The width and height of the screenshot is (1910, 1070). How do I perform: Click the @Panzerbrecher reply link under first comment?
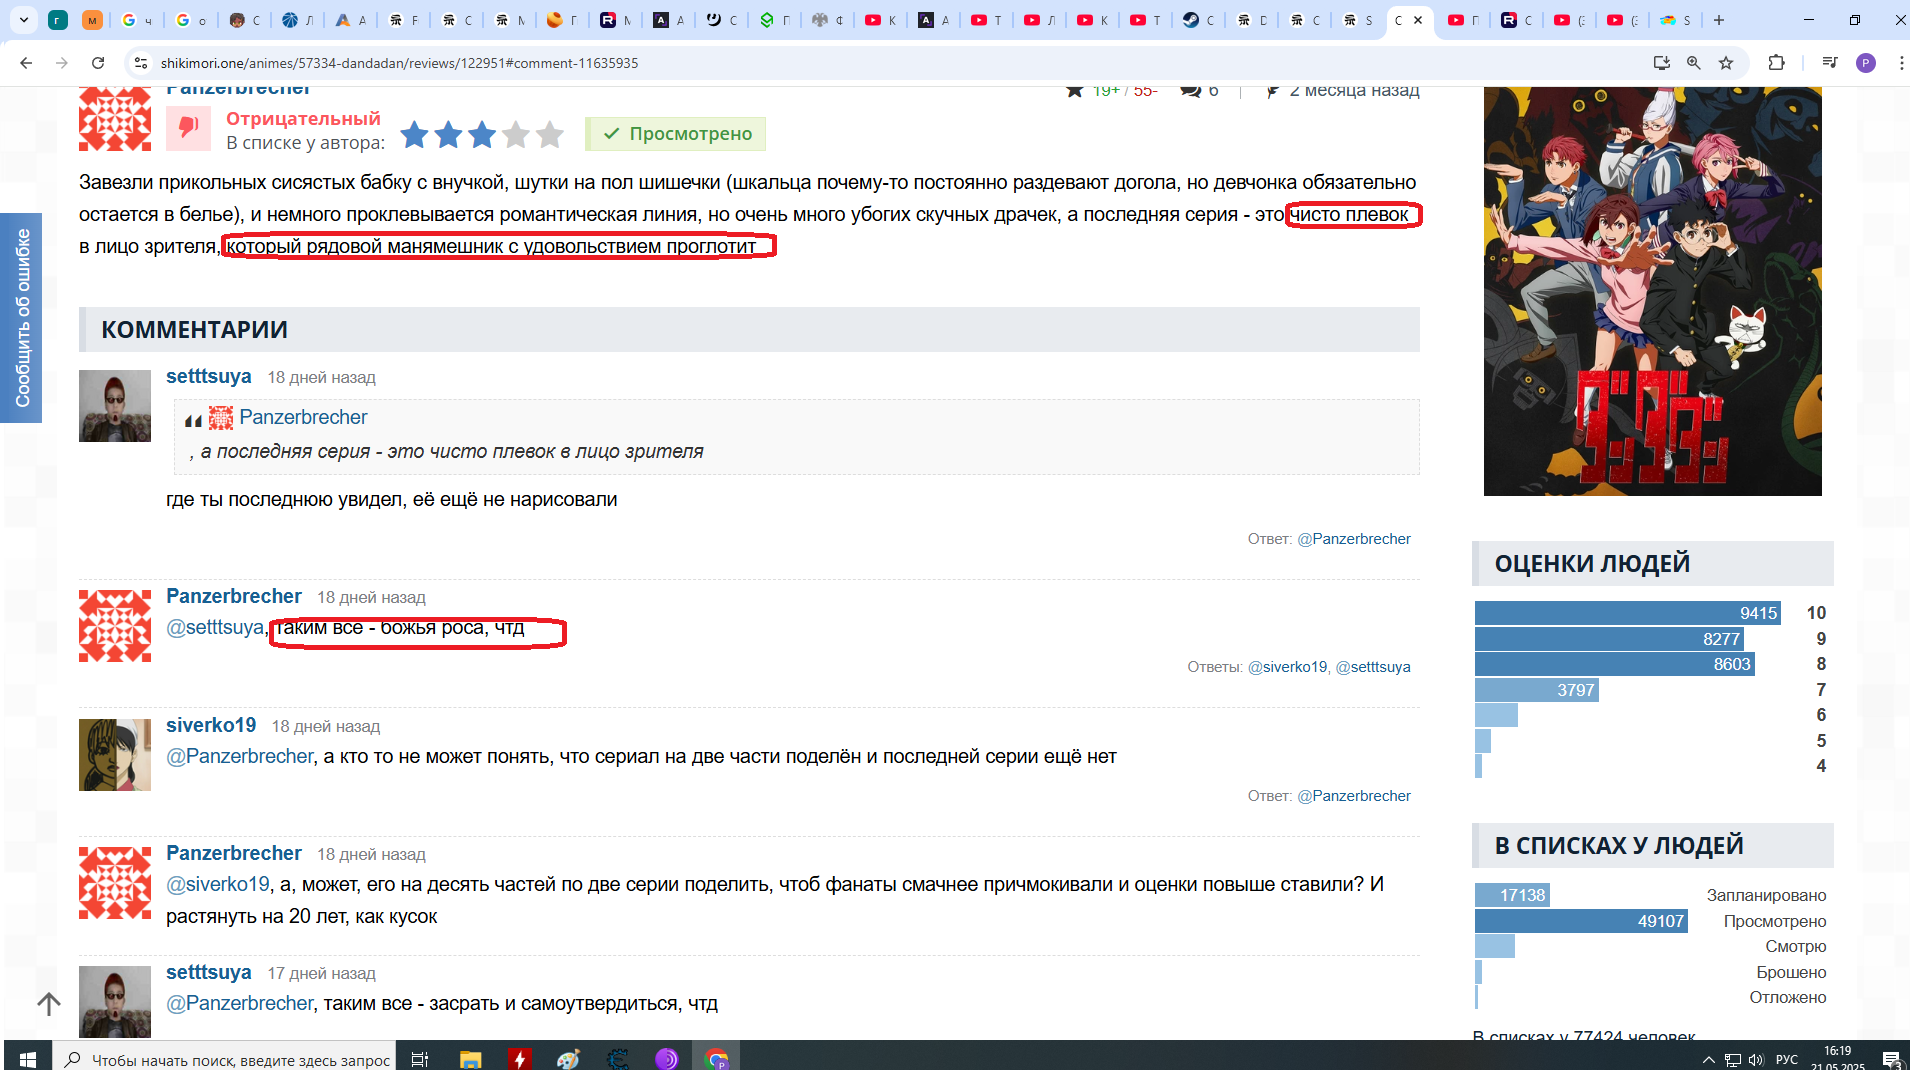1354,539
